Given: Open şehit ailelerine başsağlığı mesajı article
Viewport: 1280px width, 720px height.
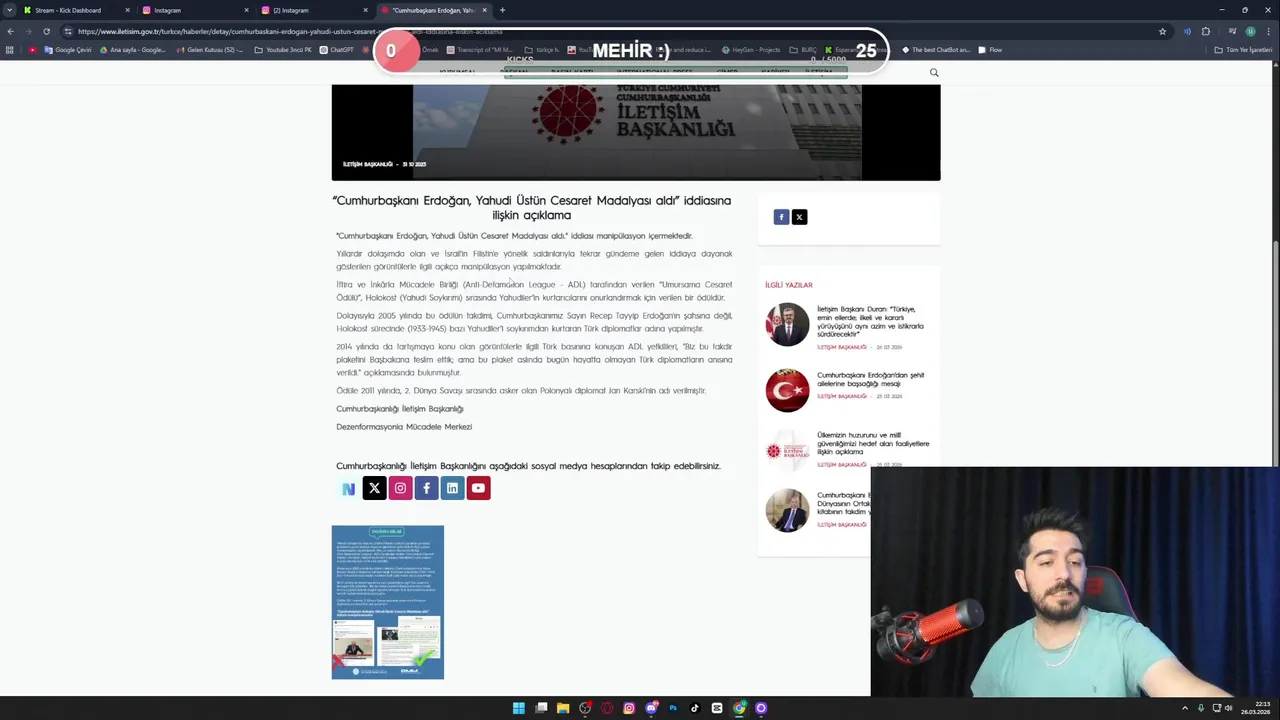Looking at the screenshot, I should pyautogui.click(x=870, y=379).
